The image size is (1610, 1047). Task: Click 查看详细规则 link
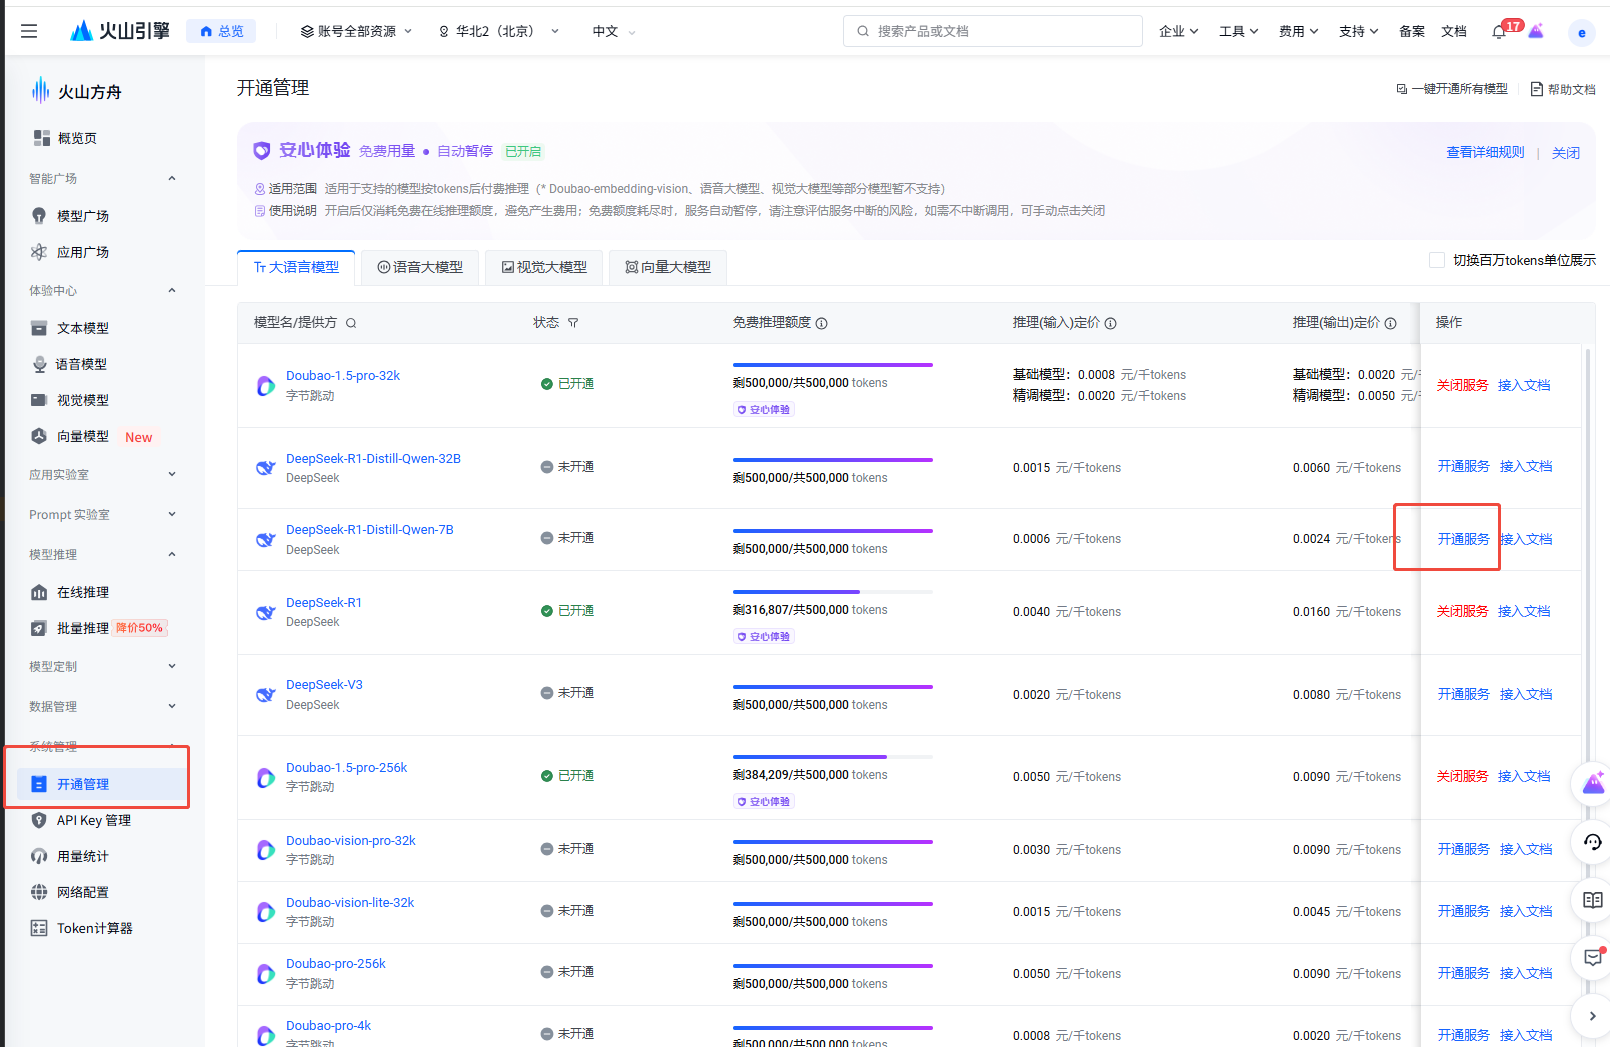pyautogui.click(x=1485, y=152)
